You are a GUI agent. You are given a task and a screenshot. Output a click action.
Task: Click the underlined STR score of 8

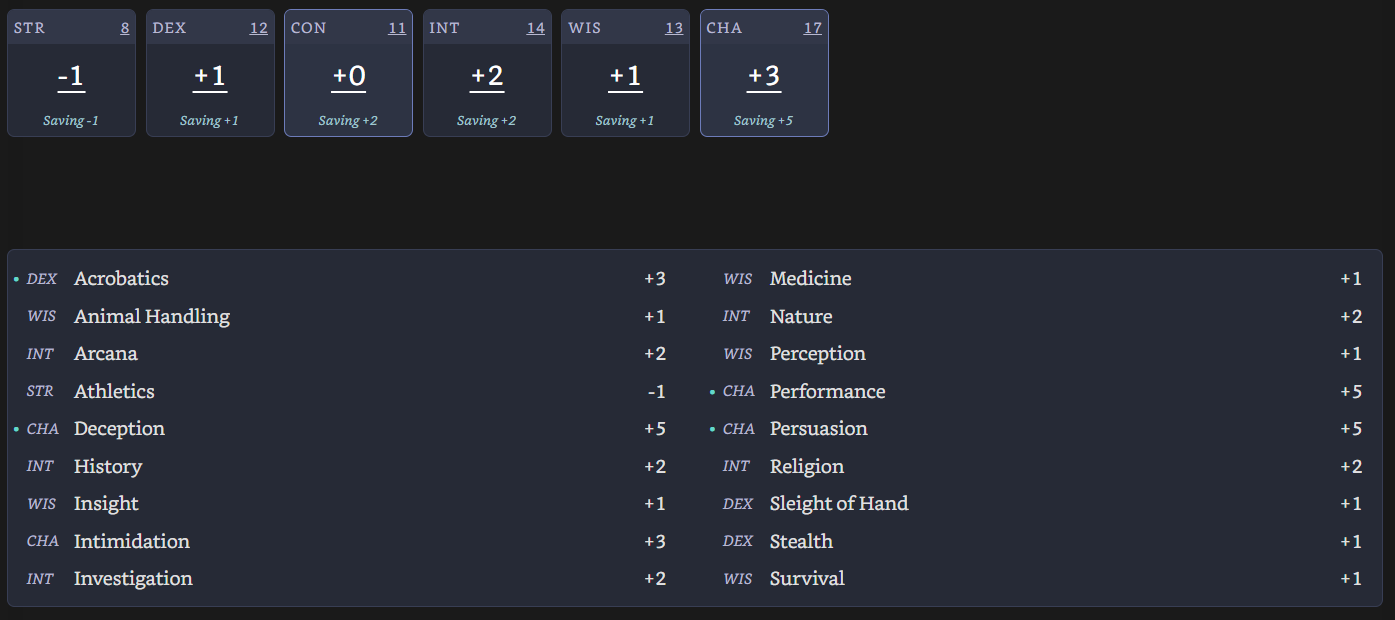point(125,28)
